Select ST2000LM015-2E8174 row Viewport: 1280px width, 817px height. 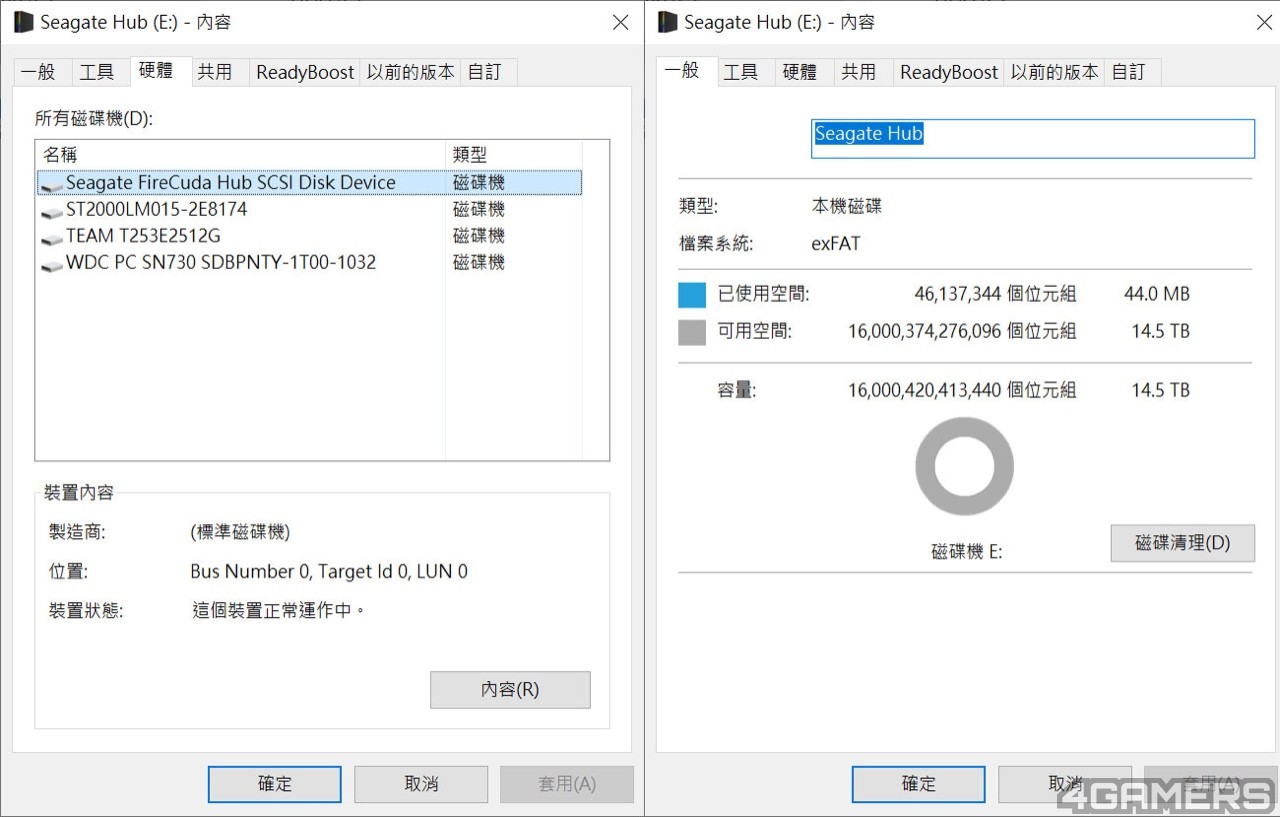309,210
